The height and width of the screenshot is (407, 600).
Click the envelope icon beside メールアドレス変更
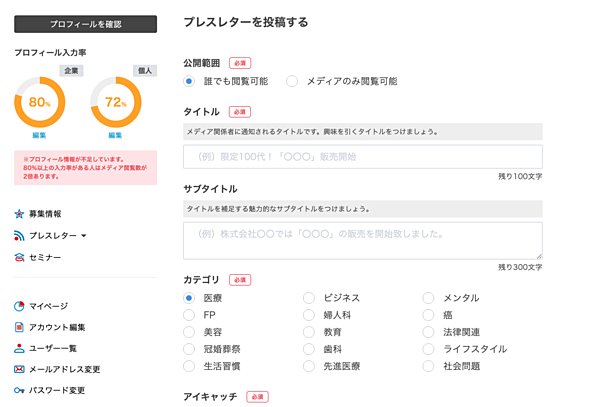pyautogui.click(x=19, y=369)
